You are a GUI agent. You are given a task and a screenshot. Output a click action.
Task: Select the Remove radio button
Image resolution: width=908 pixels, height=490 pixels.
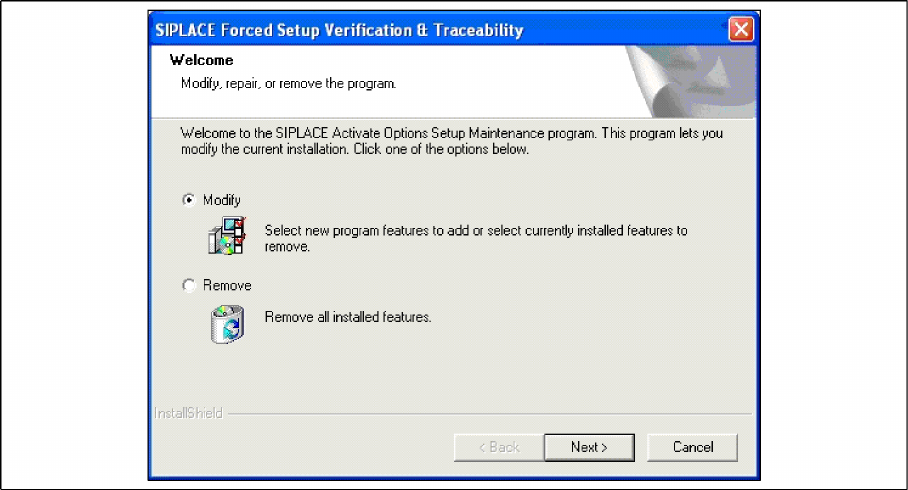coord(189,286)
